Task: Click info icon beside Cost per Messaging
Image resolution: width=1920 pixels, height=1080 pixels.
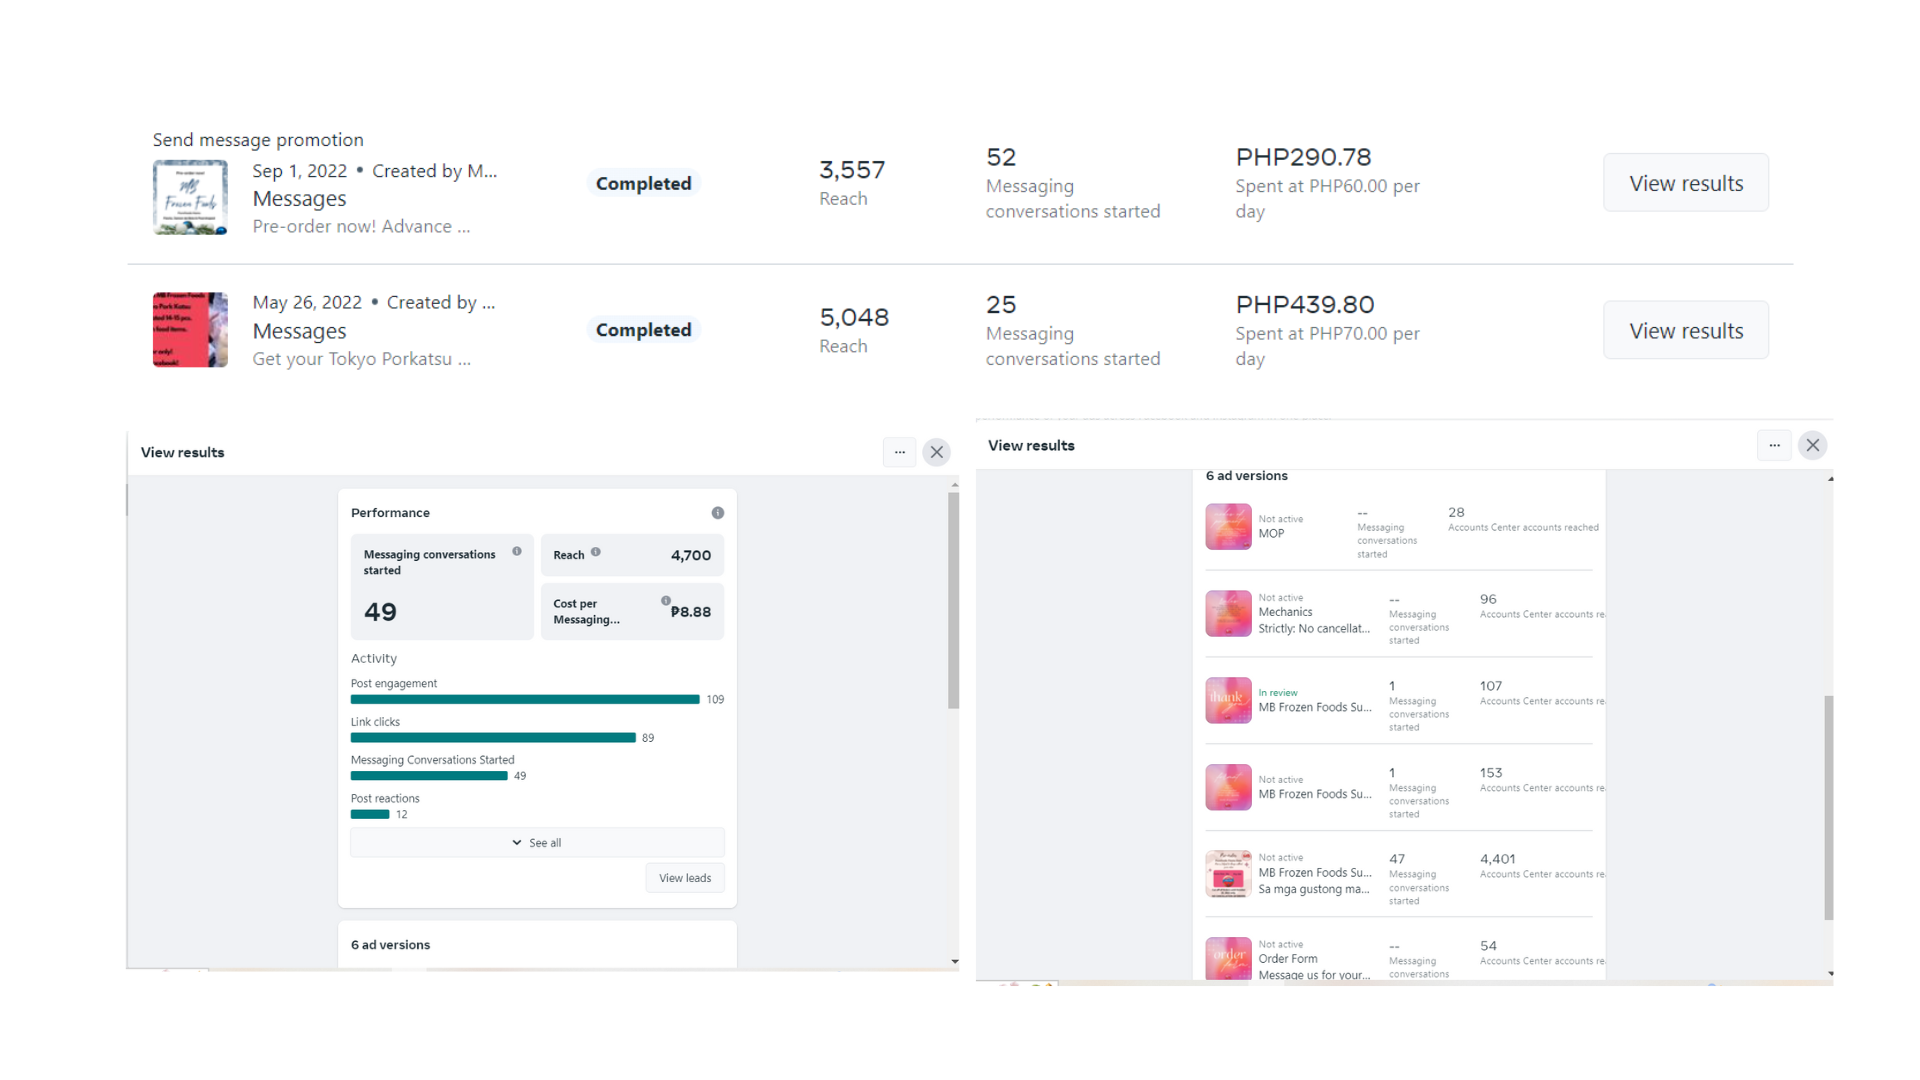Action: tap(666, 601)
